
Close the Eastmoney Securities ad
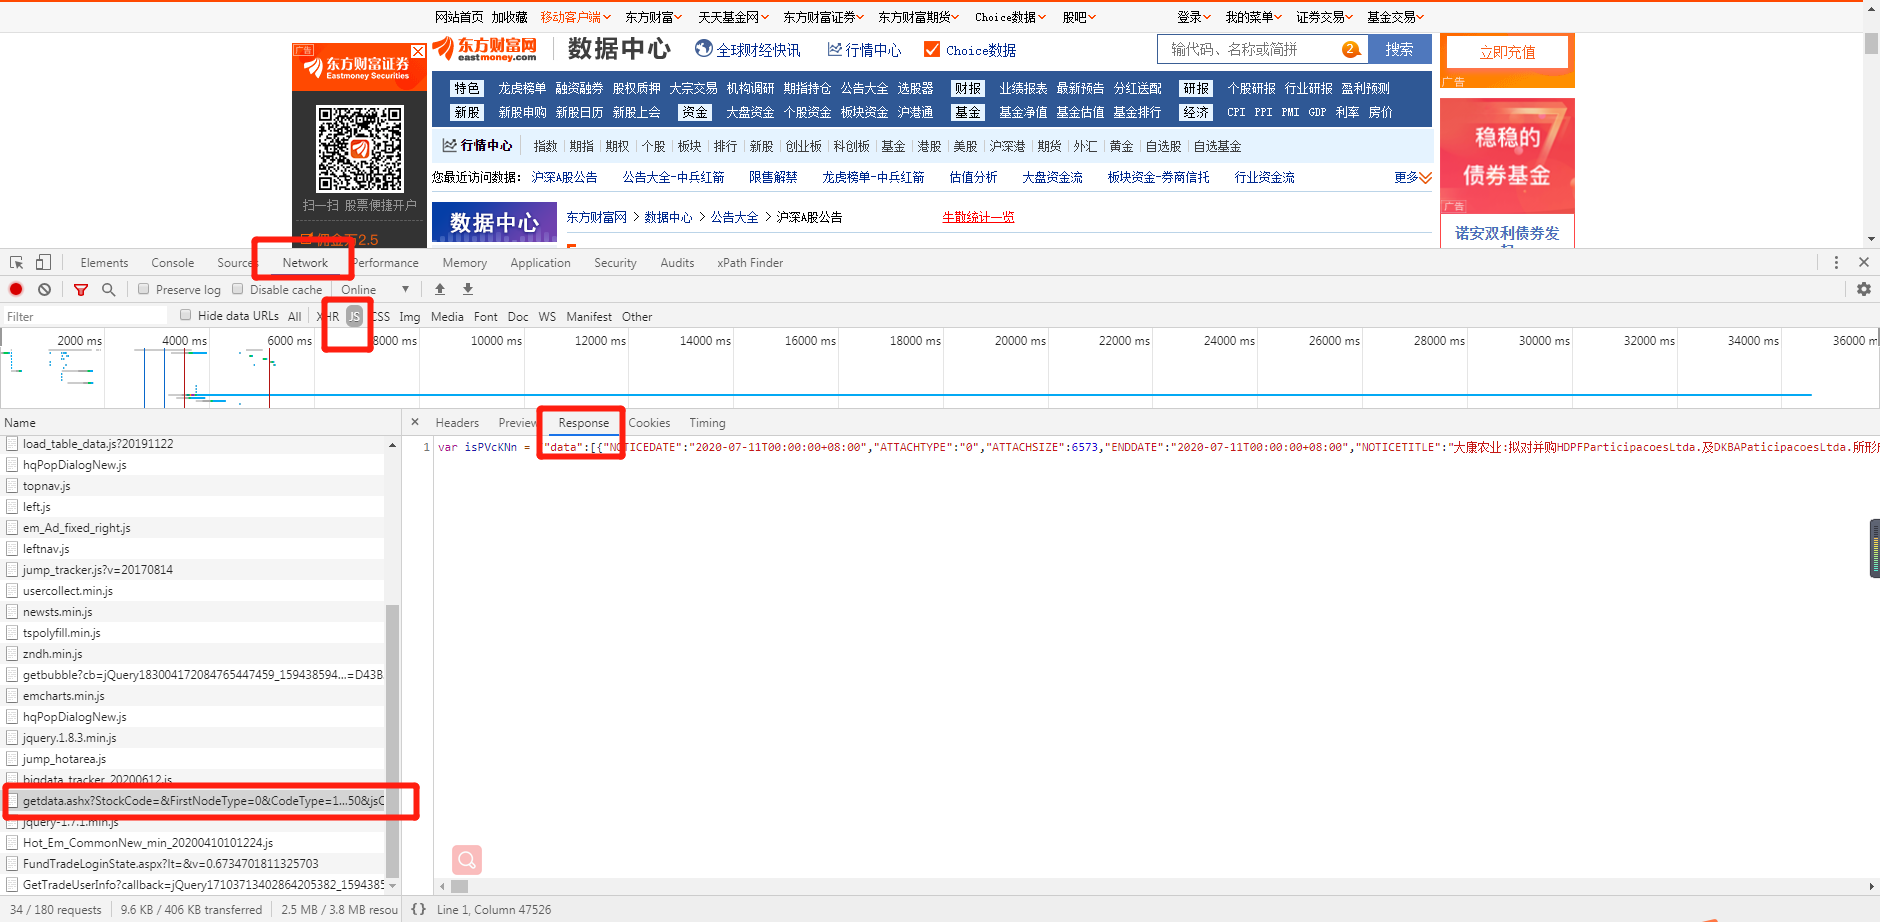pos(418,51)
